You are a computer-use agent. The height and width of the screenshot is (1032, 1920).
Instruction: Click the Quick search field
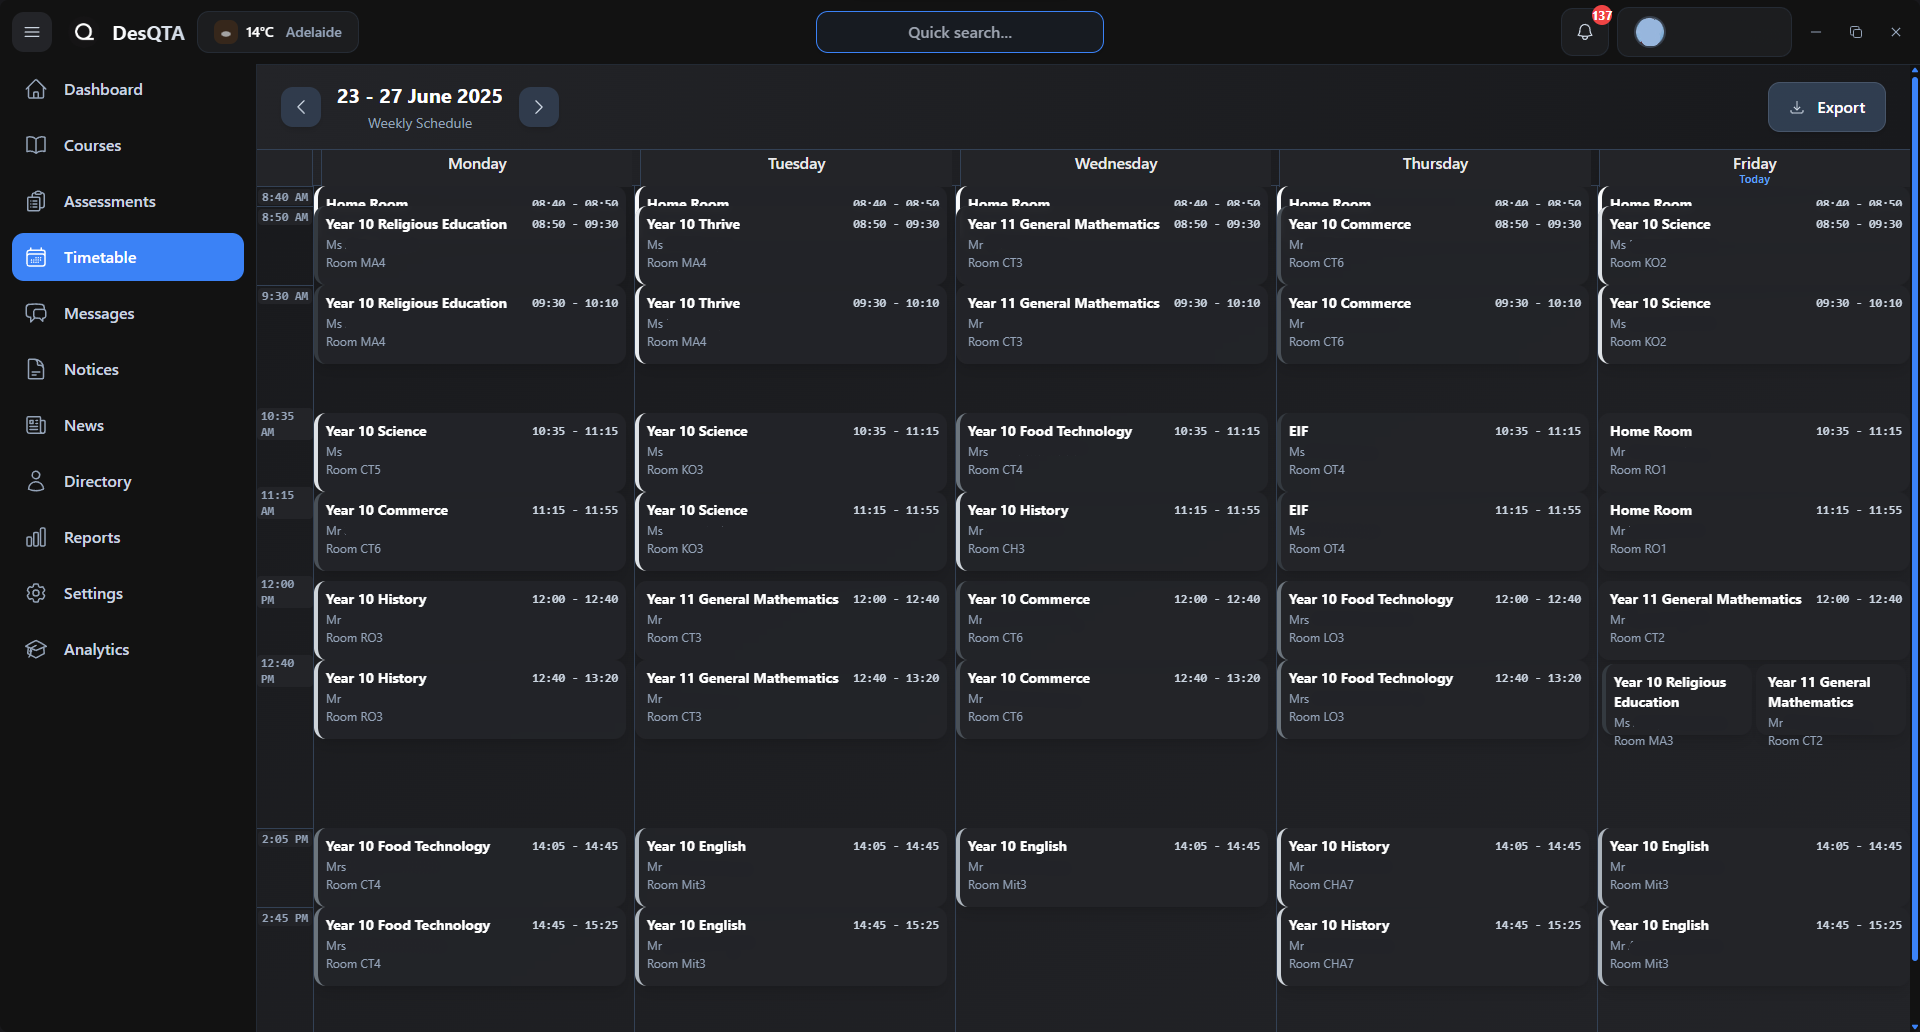959,32
